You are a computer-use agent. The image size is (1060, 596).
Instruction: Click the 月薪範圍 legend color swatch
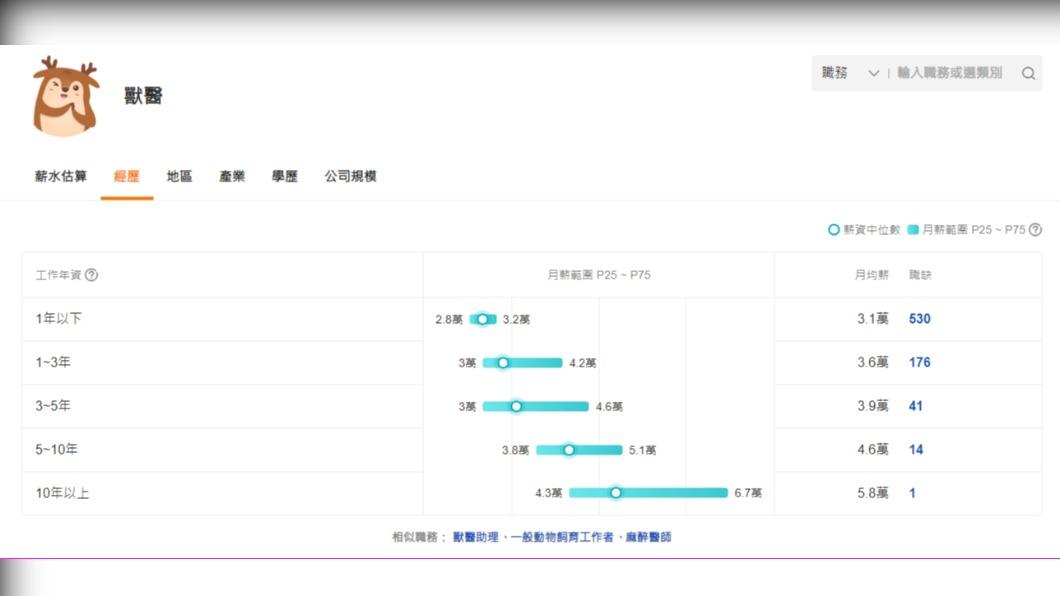click(913, 230)
